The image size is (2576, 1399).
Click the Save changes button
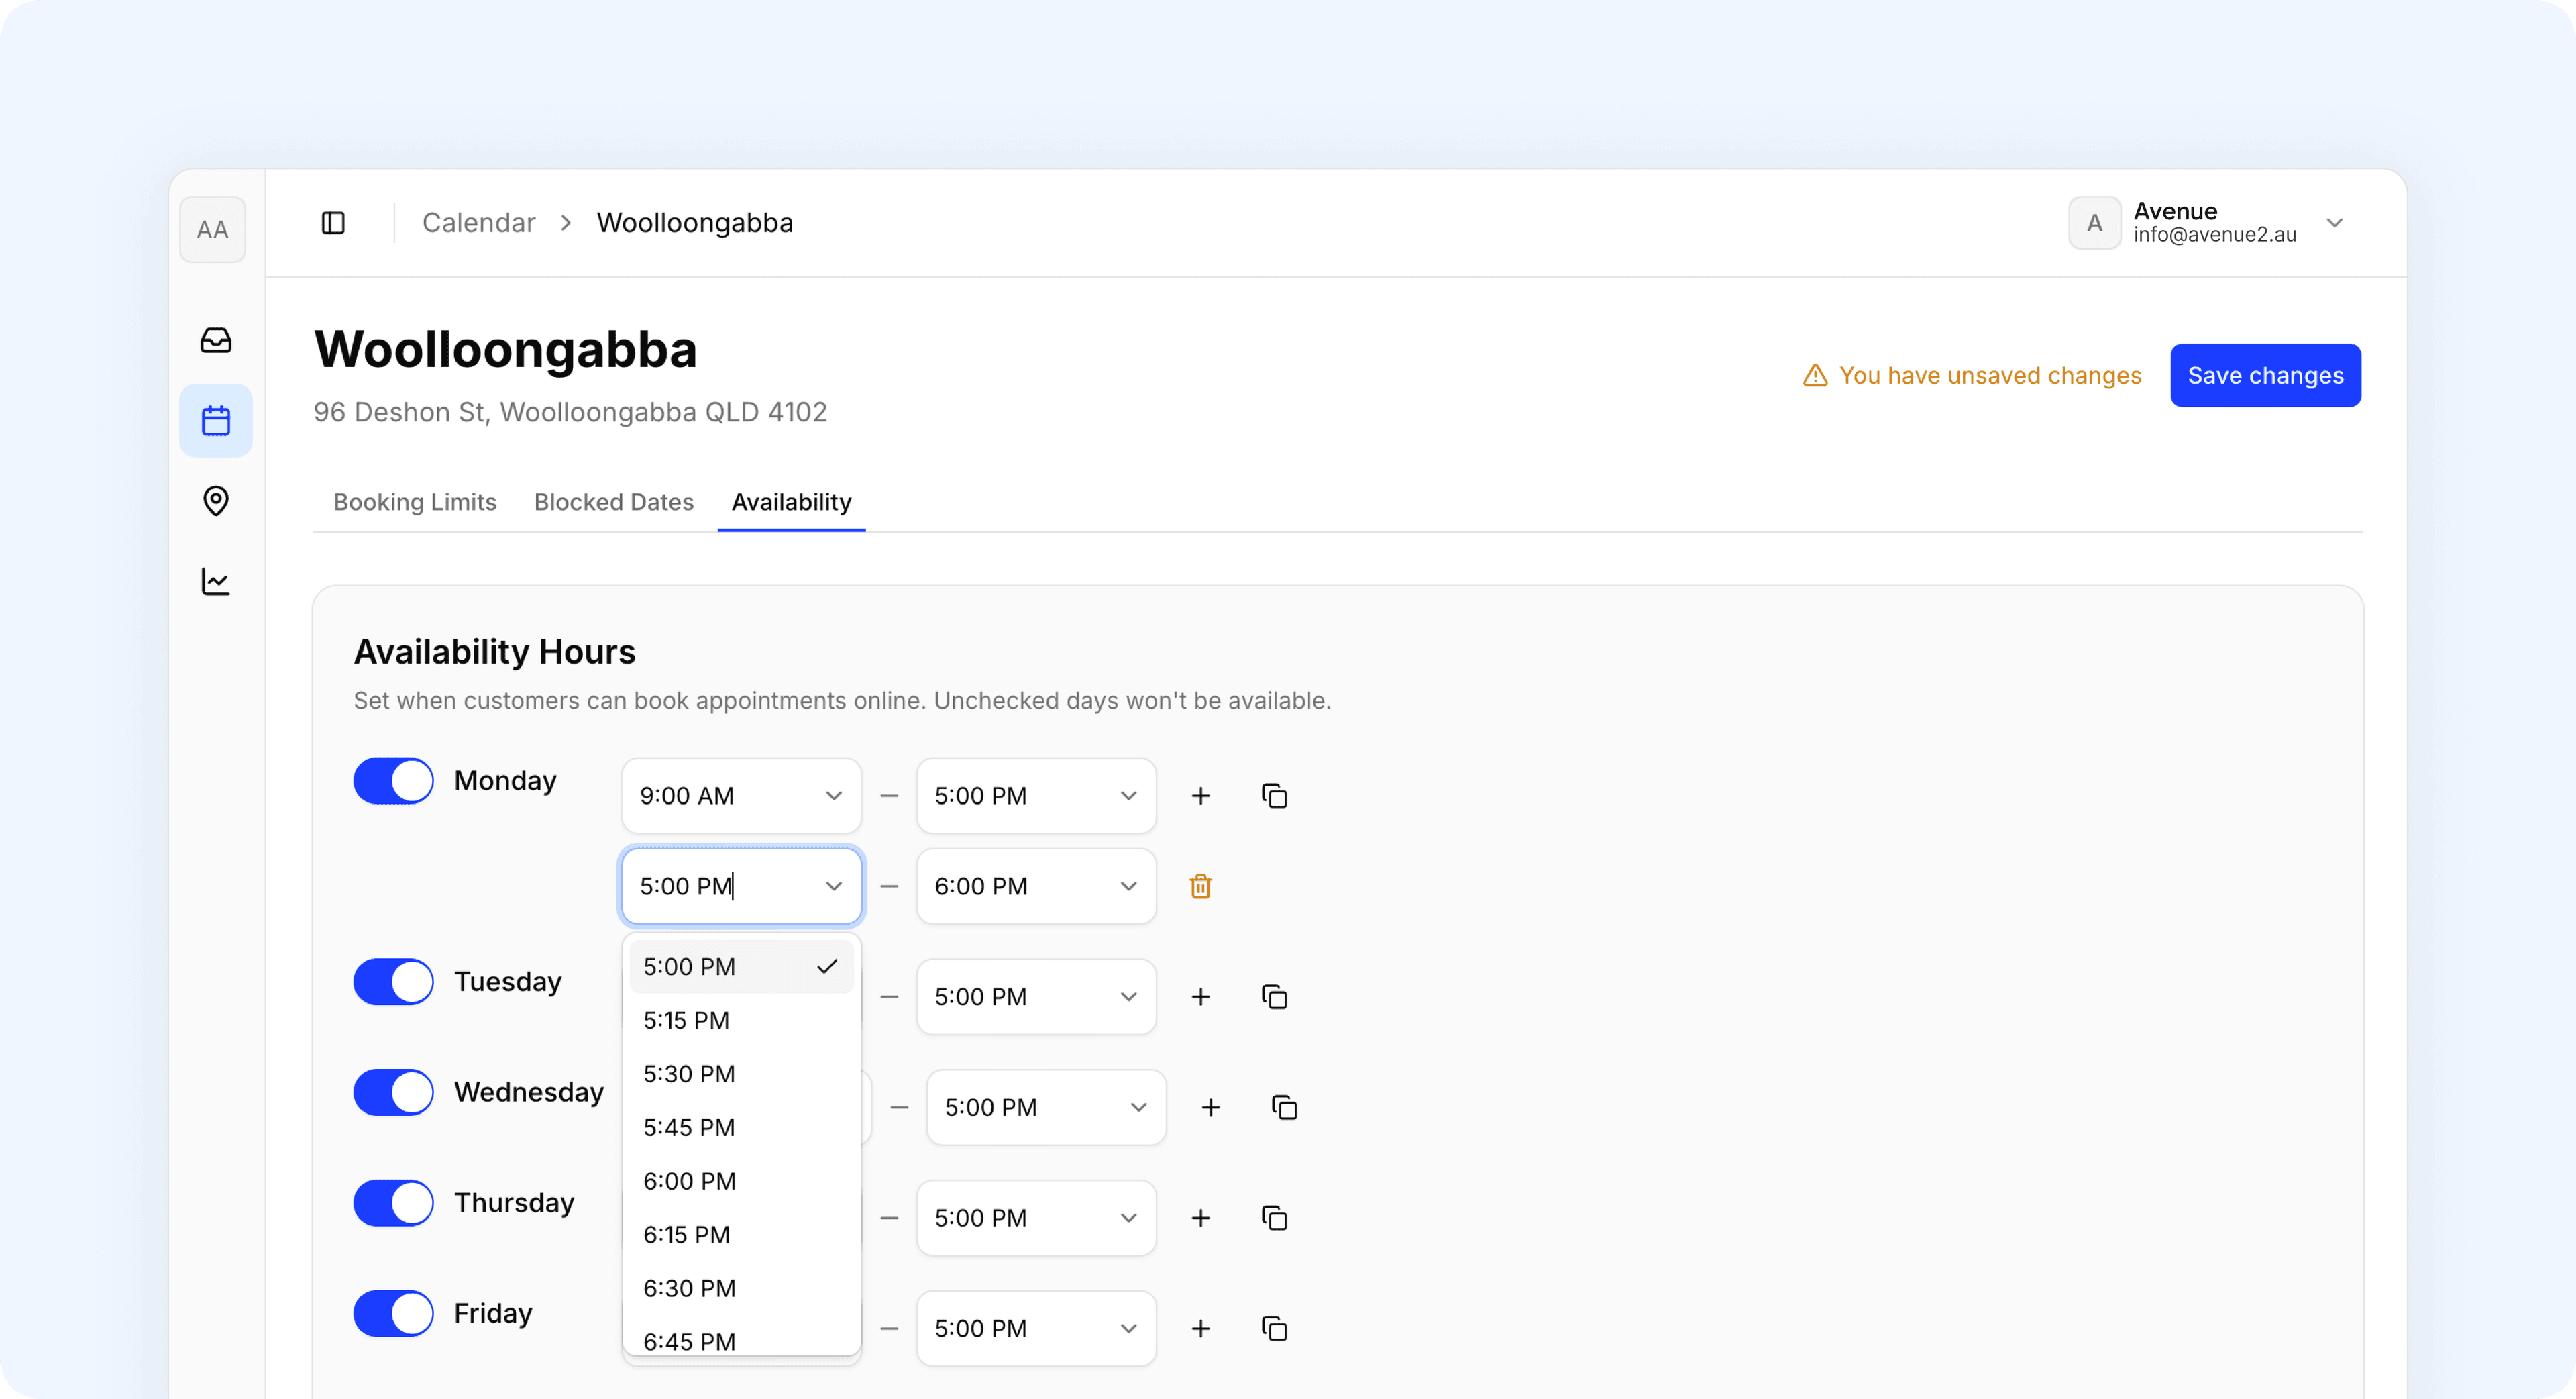(2264, 376)
